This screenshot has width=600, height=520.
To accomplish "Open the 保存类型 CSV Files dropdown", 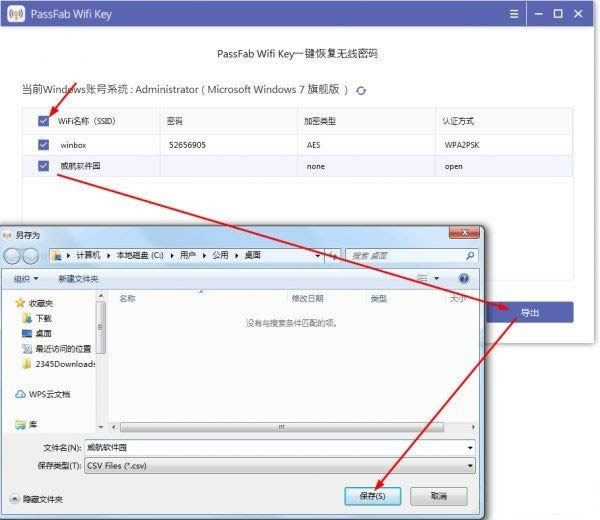I will pyautogui.click(x=280, y=466).
